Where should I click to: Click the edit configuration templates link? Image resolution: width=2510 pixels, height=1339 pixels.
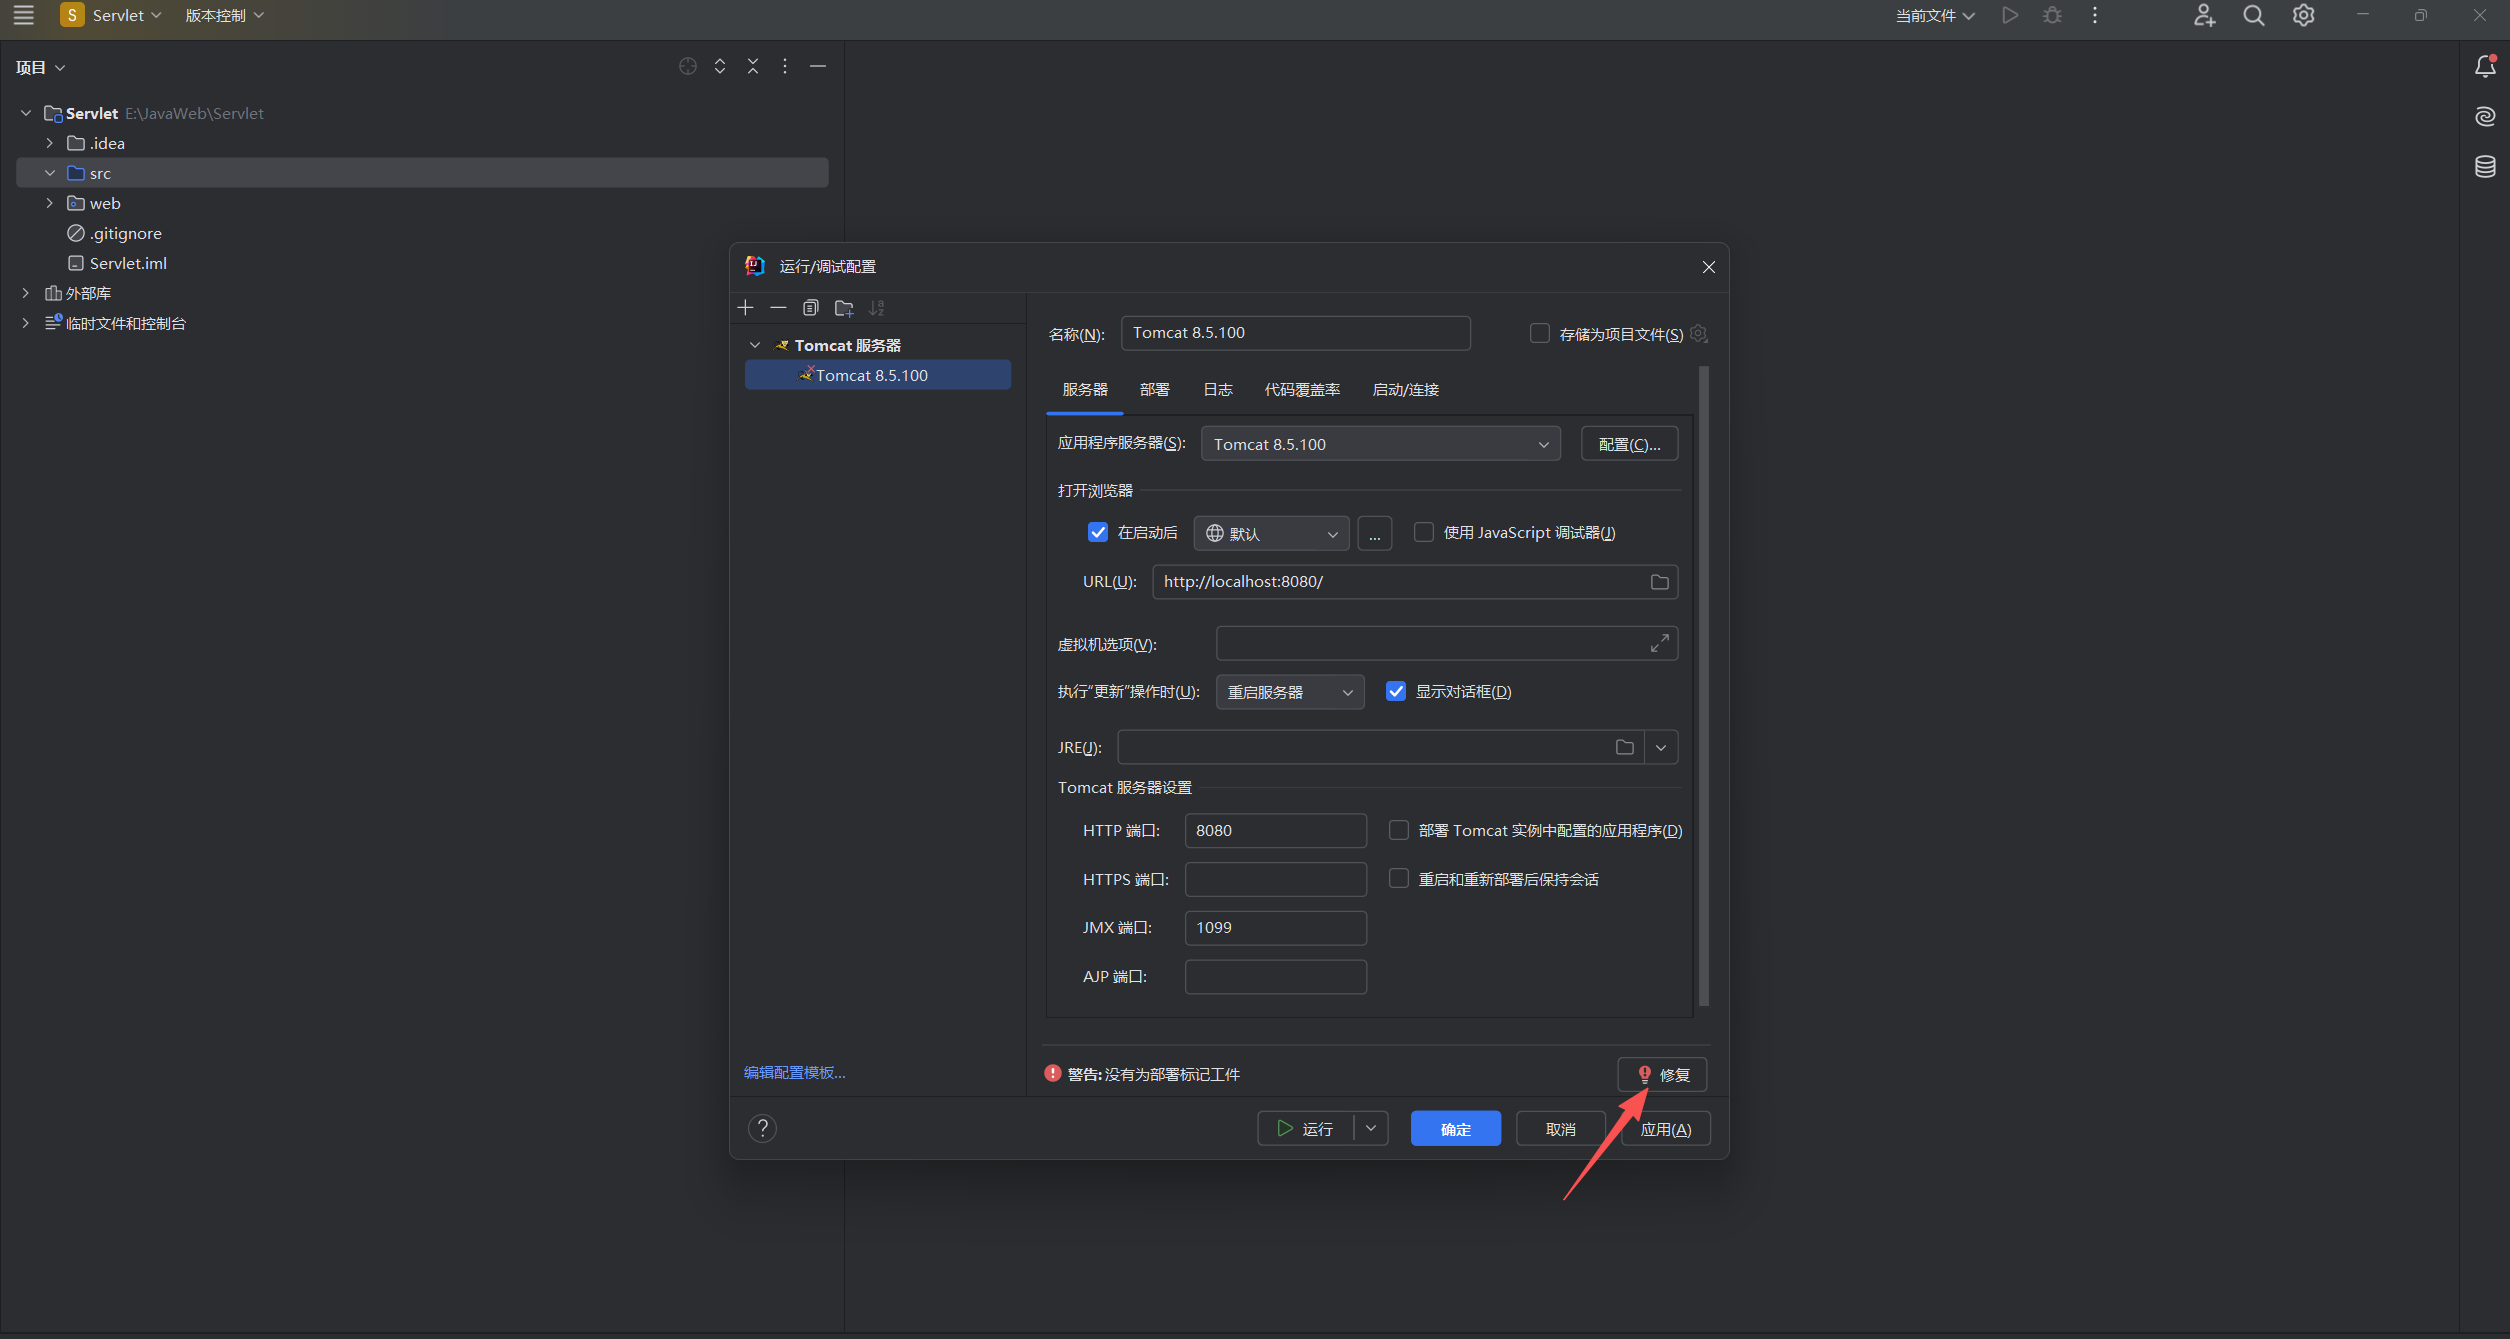point(794,1072)
